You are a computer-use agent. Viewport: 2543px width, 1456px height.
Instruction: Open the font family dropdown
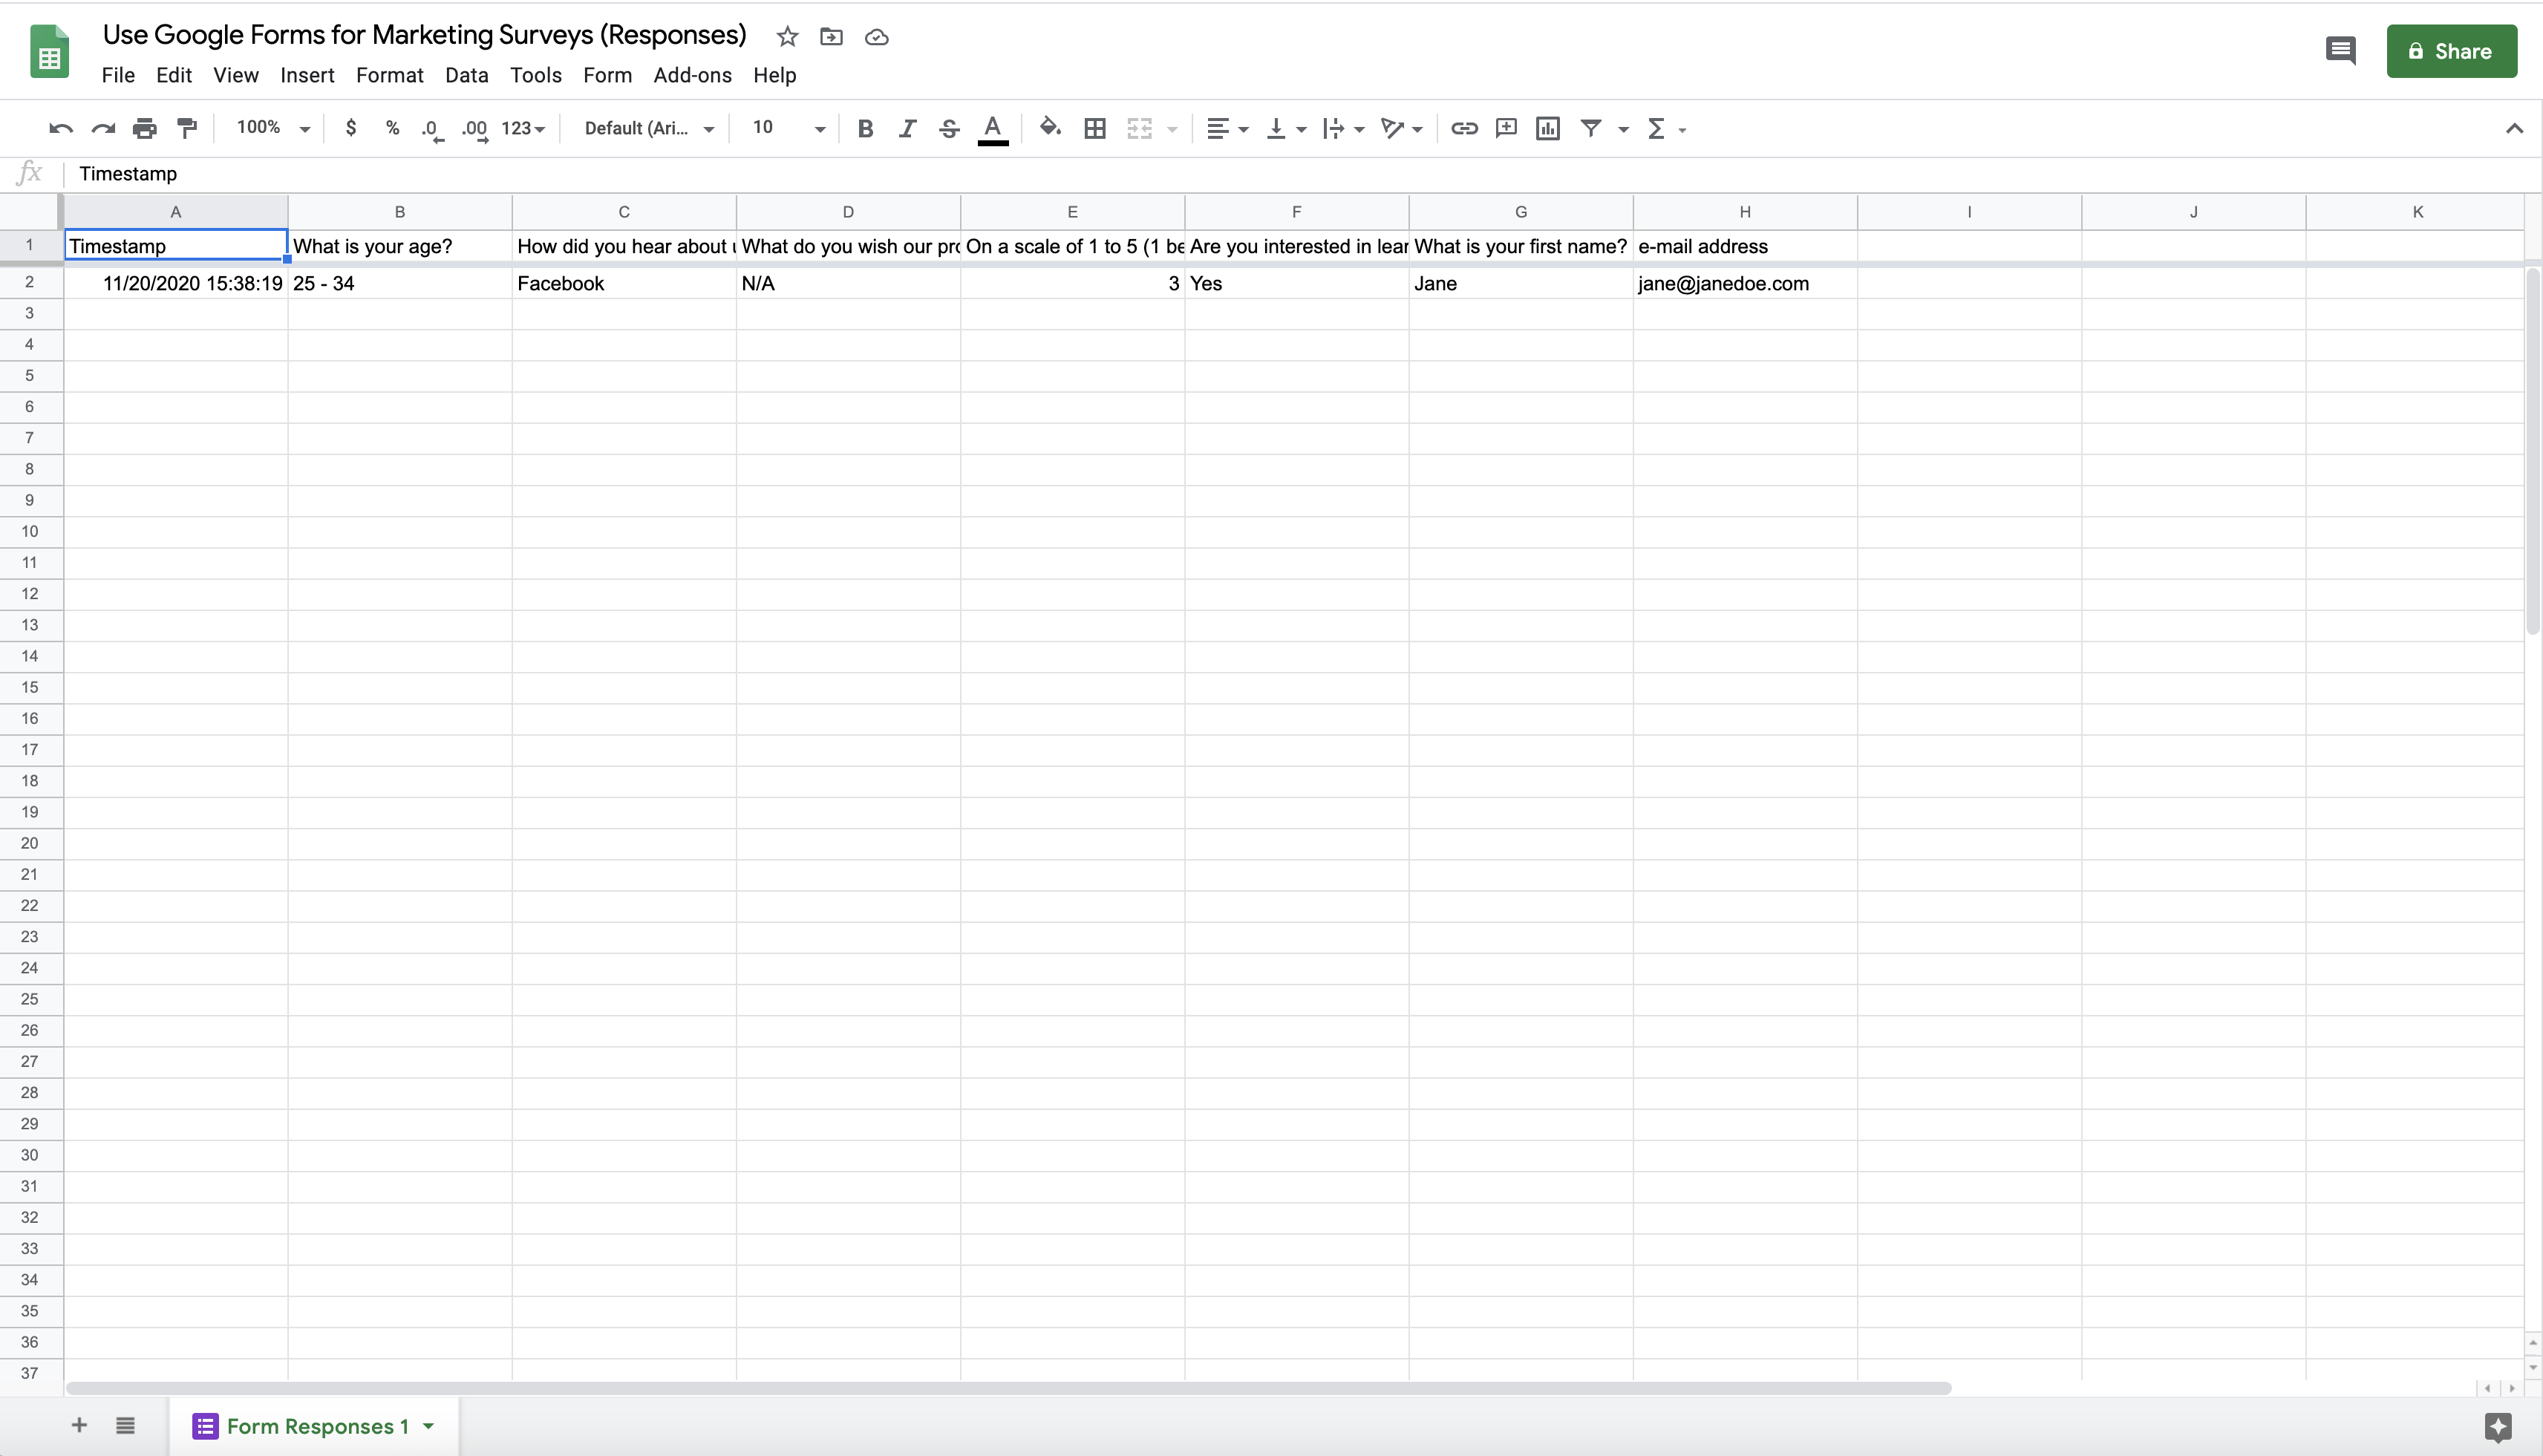[649, 128]
